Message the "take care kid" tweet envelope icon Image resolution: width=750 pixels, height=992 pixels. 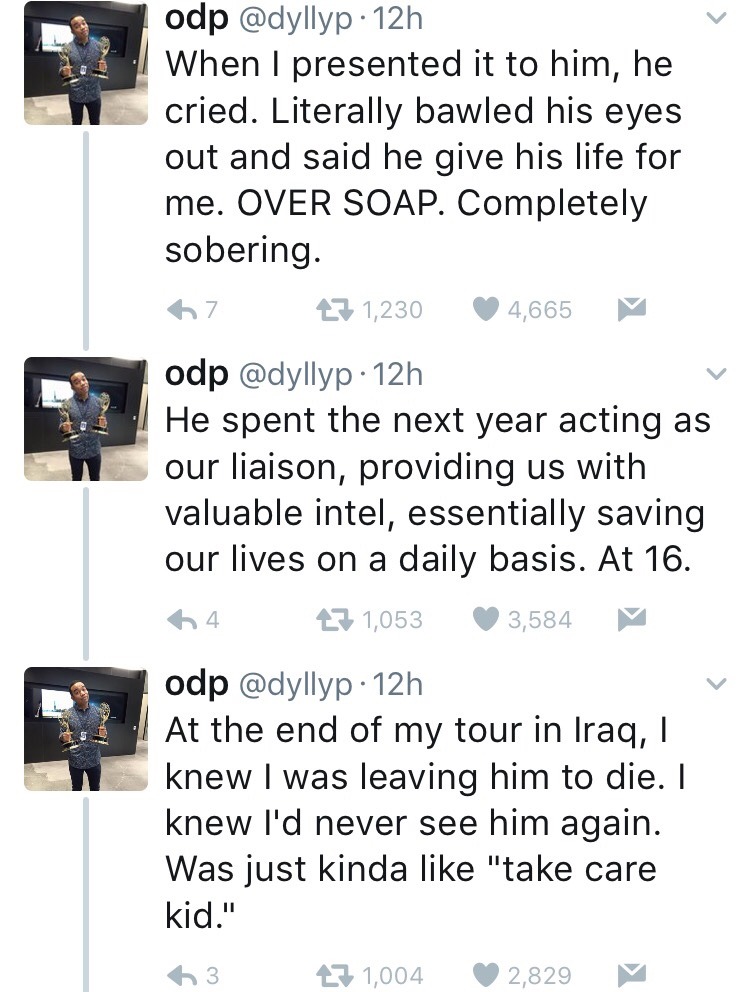pyautogui.click(x=628, y=974)
